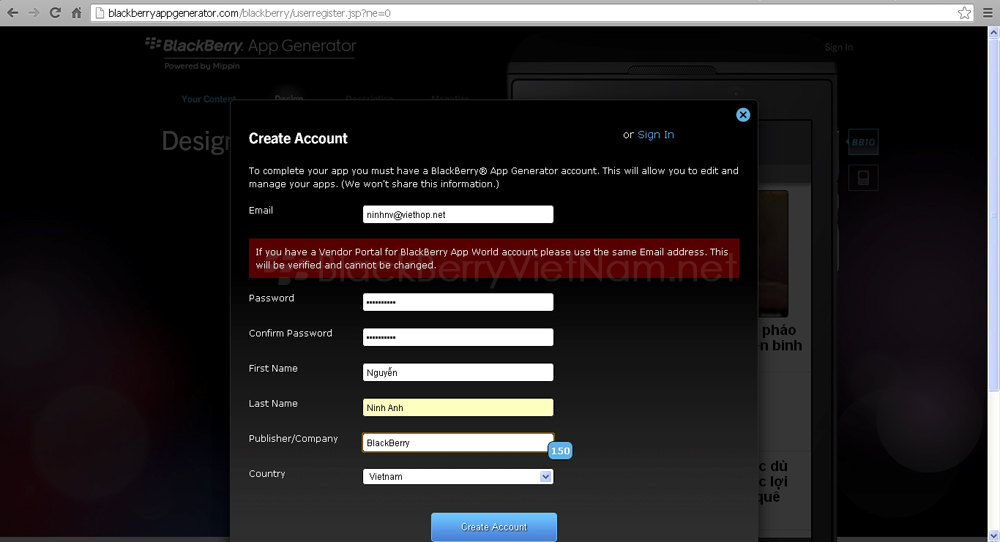Viewport: 1000px width, 542px height.
Task: Click the Create Account button
Action: click(494, 527)
